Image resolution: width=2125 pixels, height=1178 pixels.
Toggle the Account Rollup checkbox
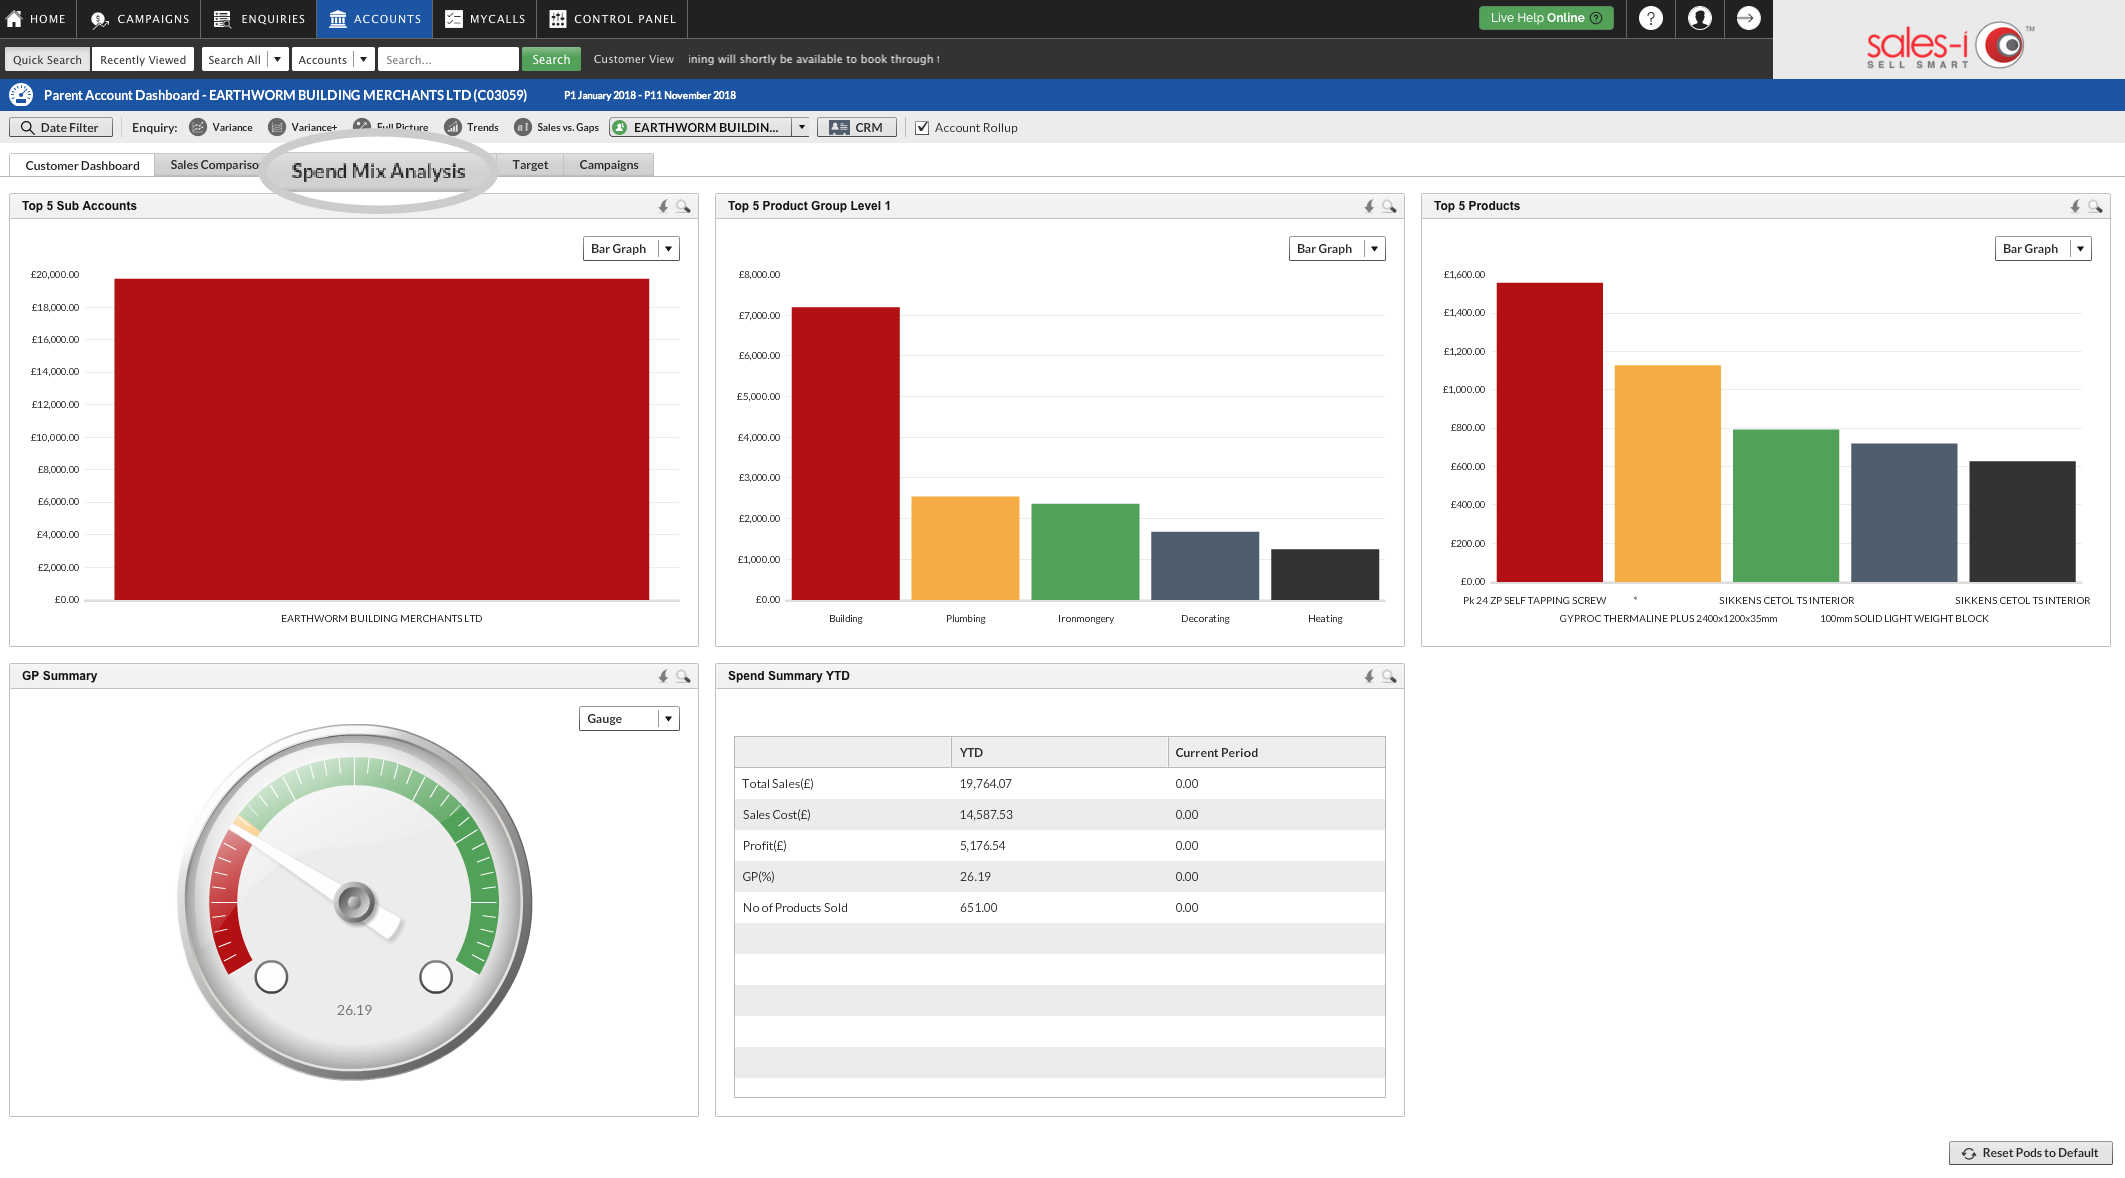(922, 128)
